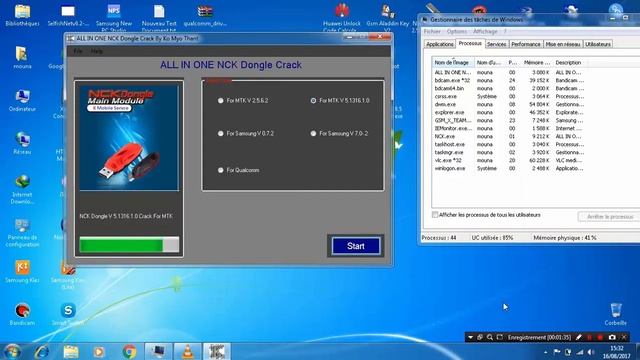Switch to NCK Dongle Crack taskbar button
The width and height of the screenshot is (640, 360).
(x=217, y=351)
